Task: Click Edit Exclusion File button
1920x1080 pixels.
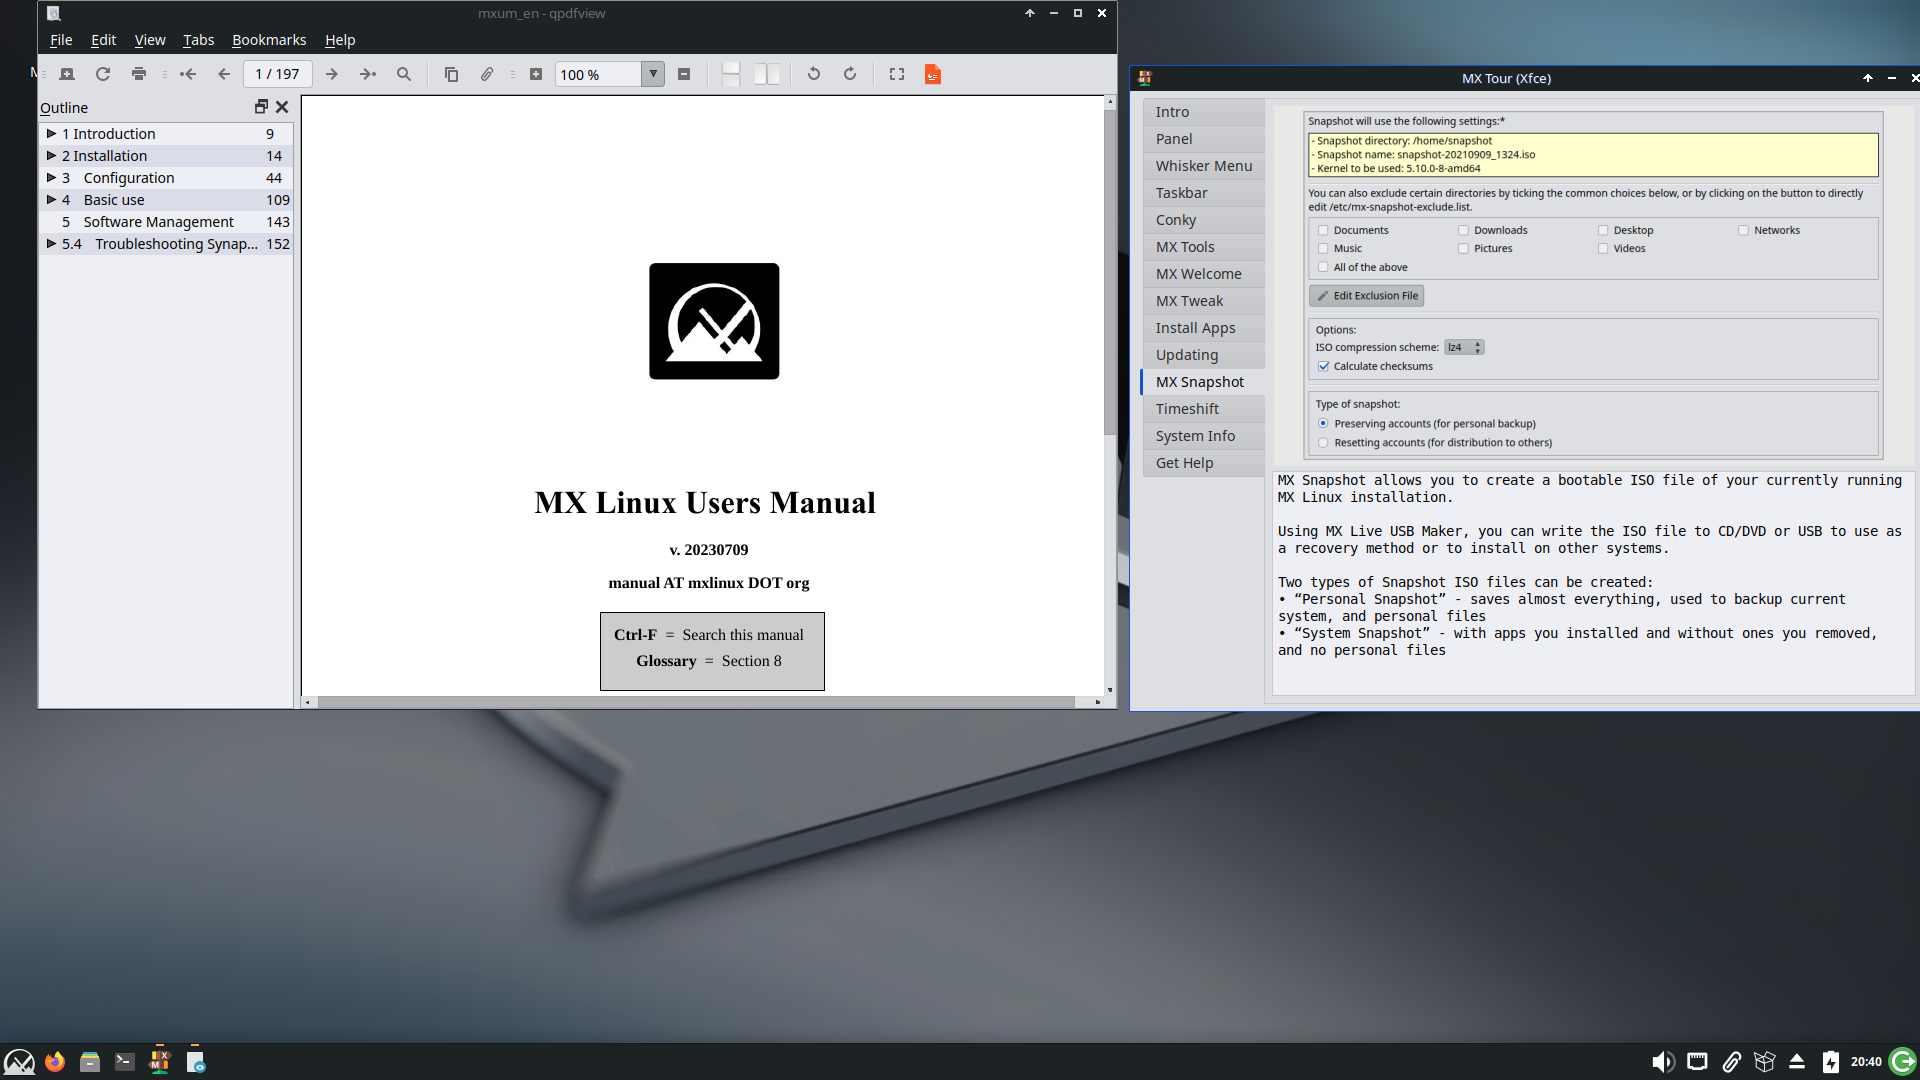Action: click(x=1366, y=296)
